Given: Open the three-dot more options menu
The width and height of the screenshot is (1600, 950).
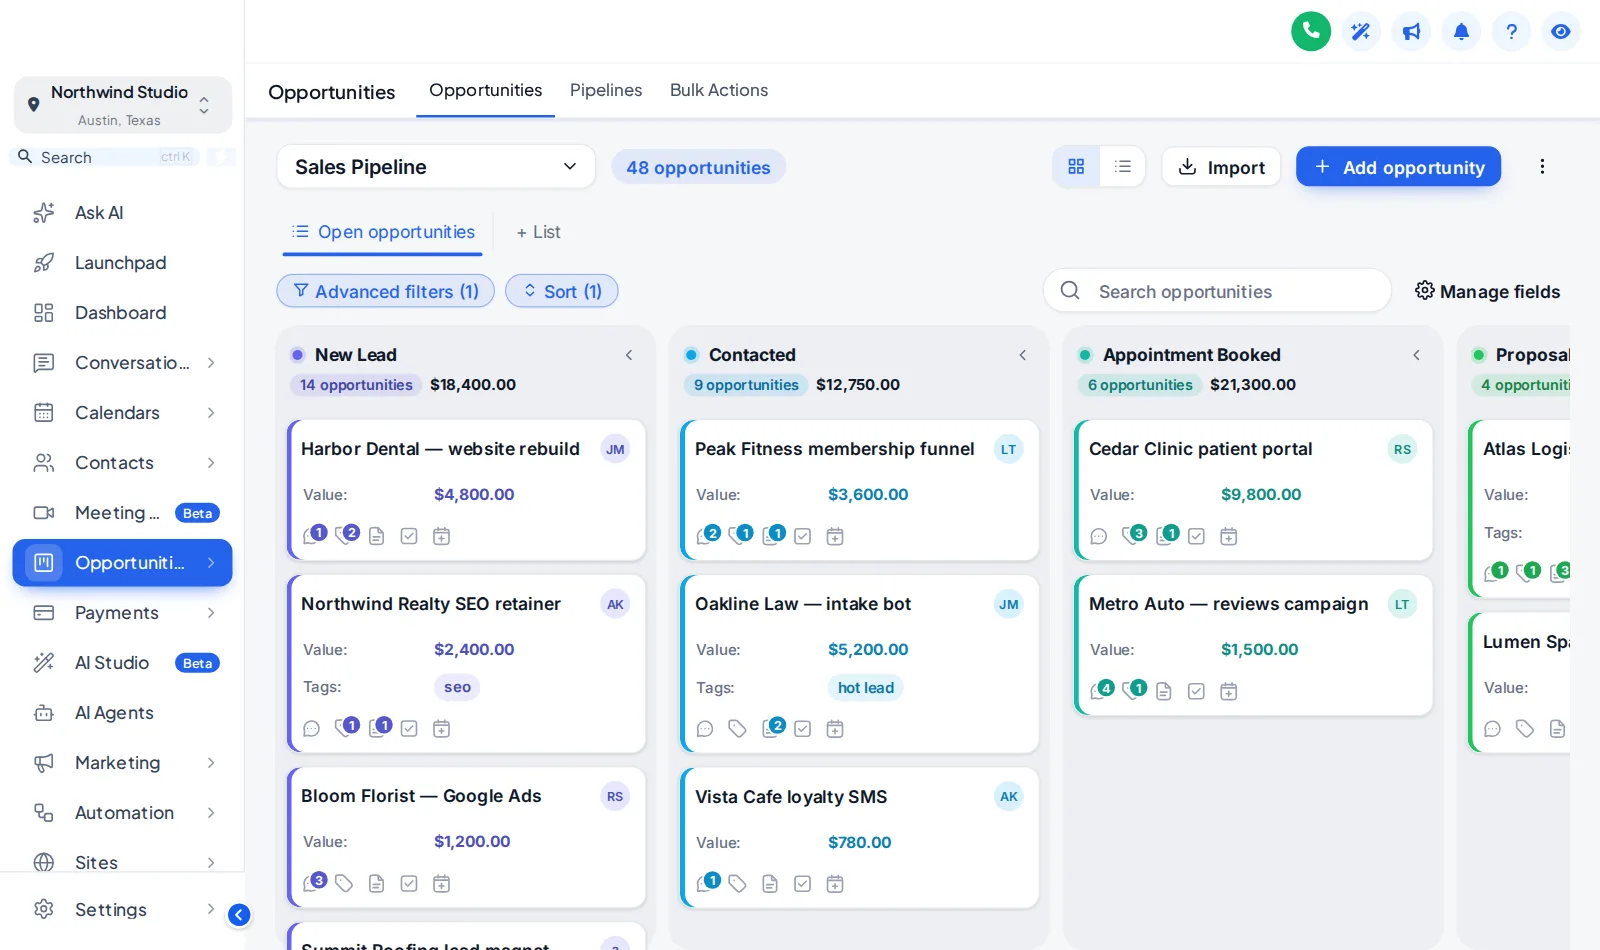Looking at the screenshot, I should coord(1542,167).
